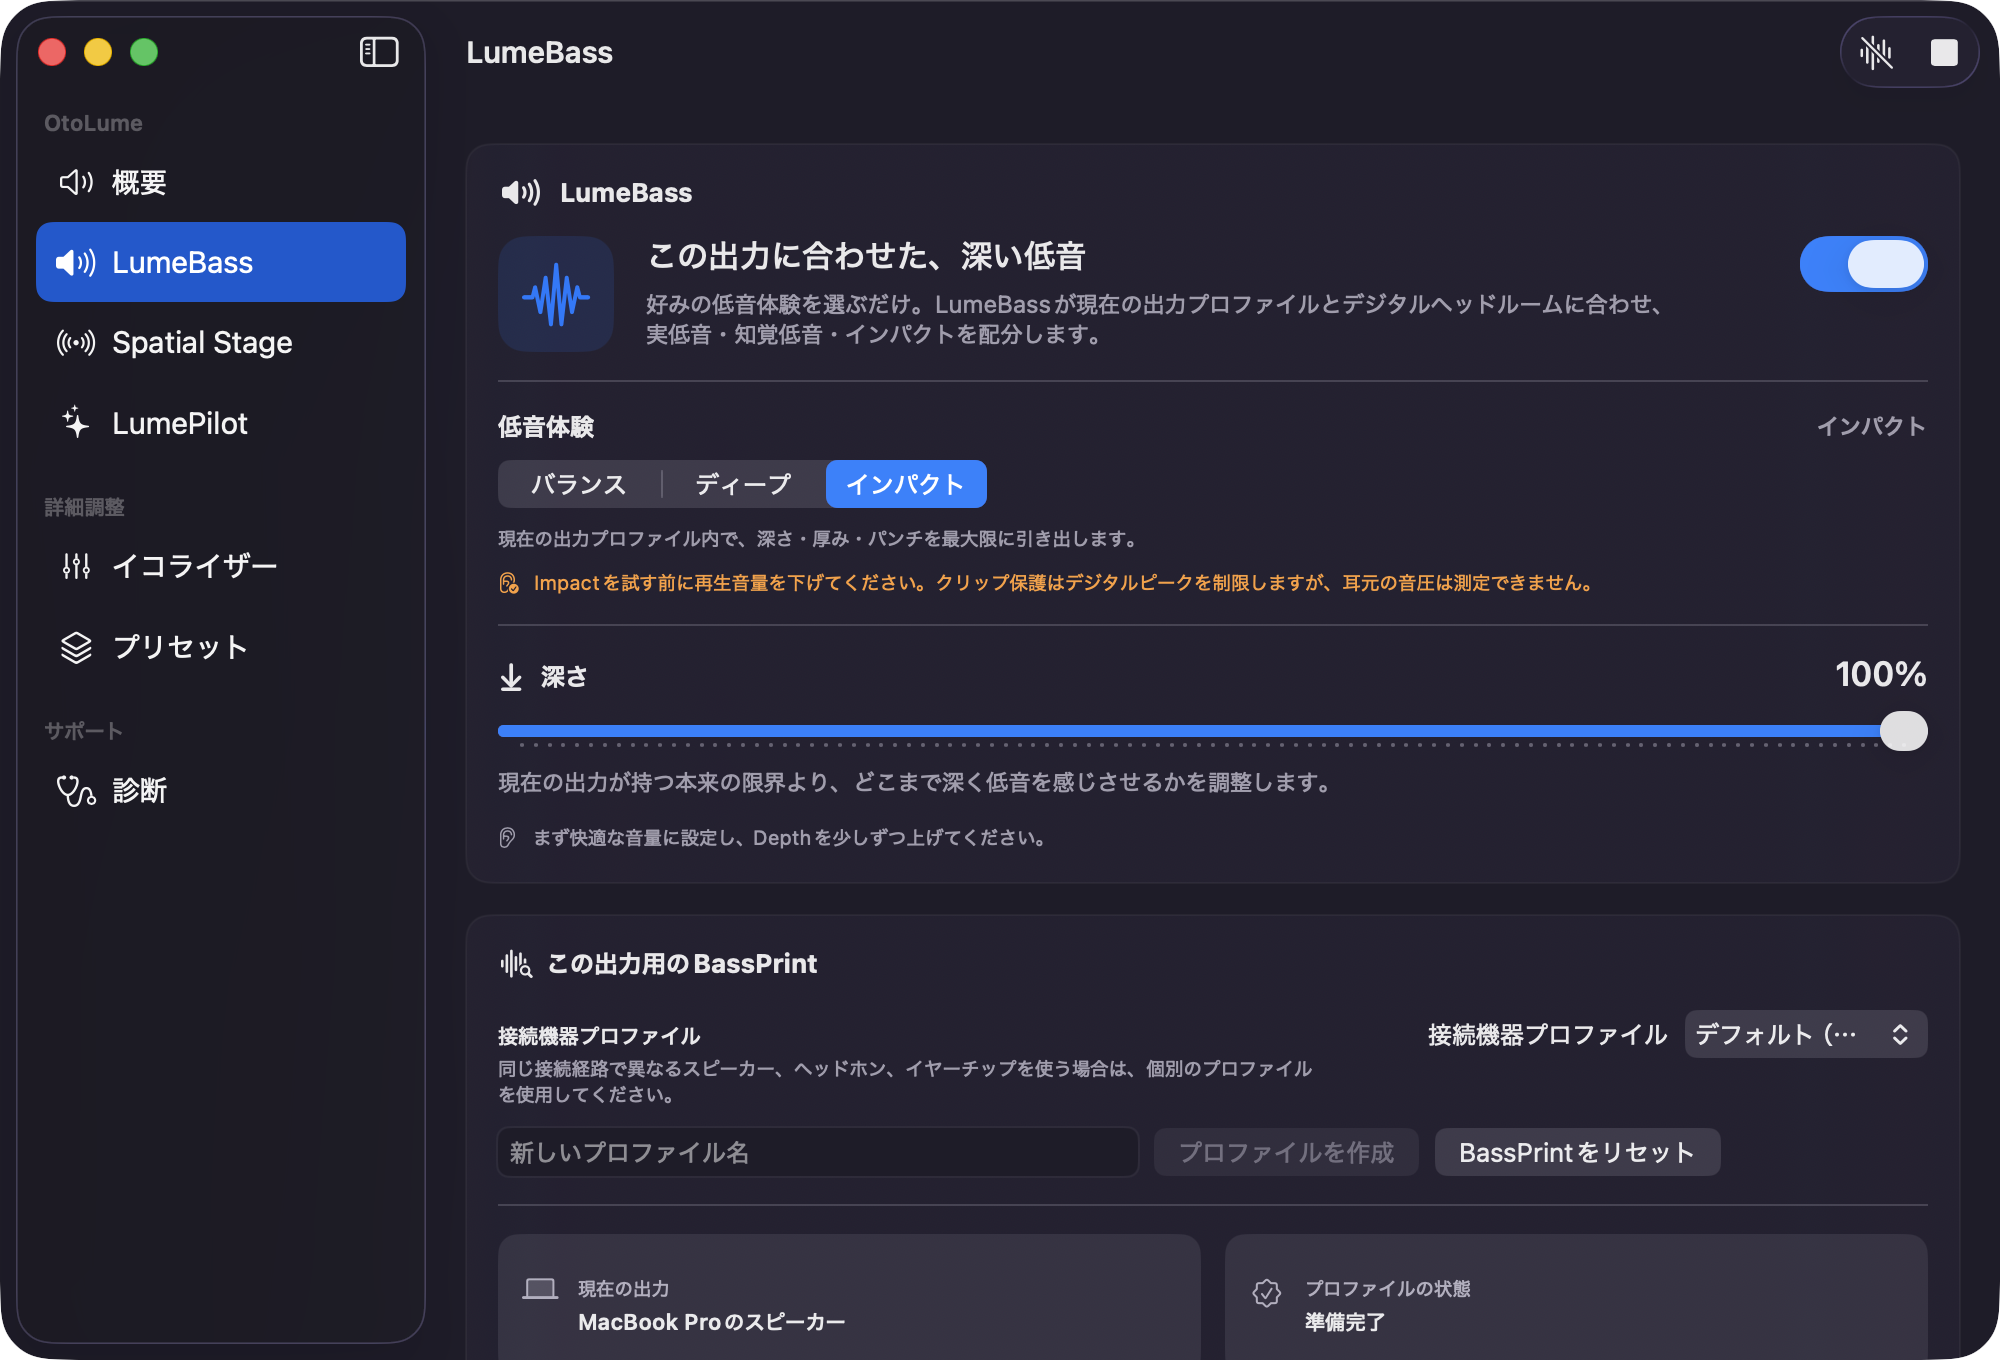Select the バランス bass mode
2000x1360 pixels.
(x=578, y=484)
